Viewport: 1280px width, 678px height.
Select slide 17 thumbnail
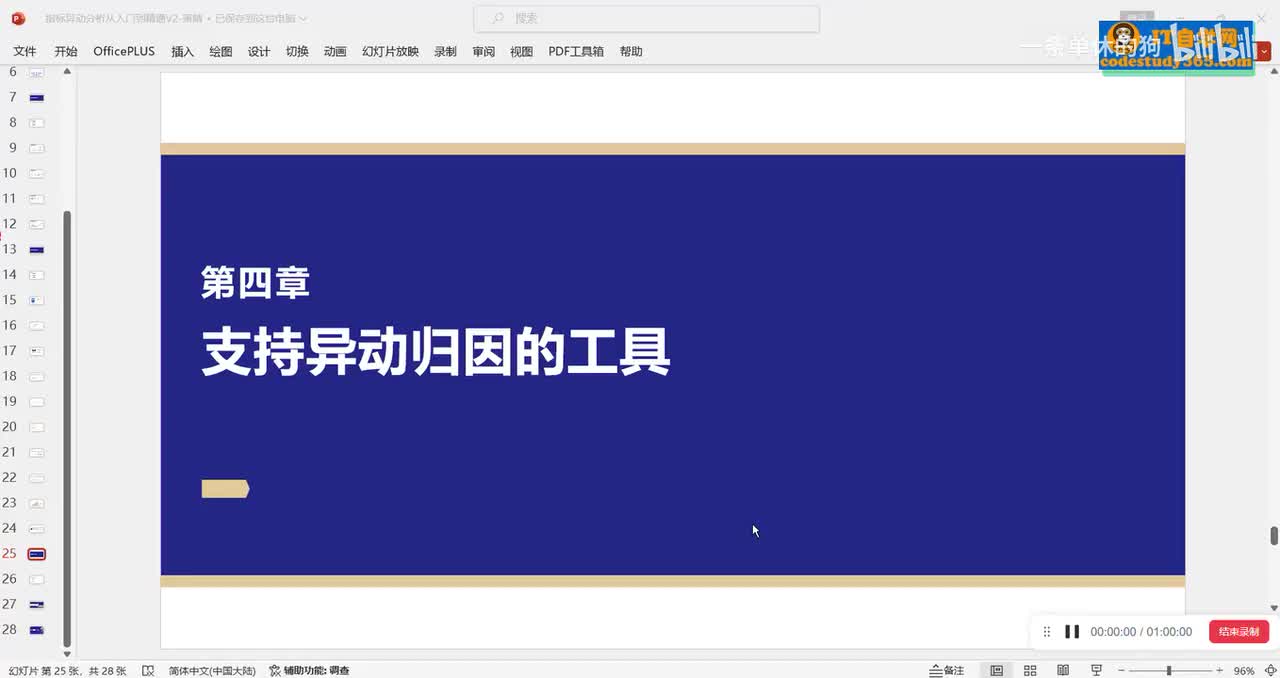36,351
